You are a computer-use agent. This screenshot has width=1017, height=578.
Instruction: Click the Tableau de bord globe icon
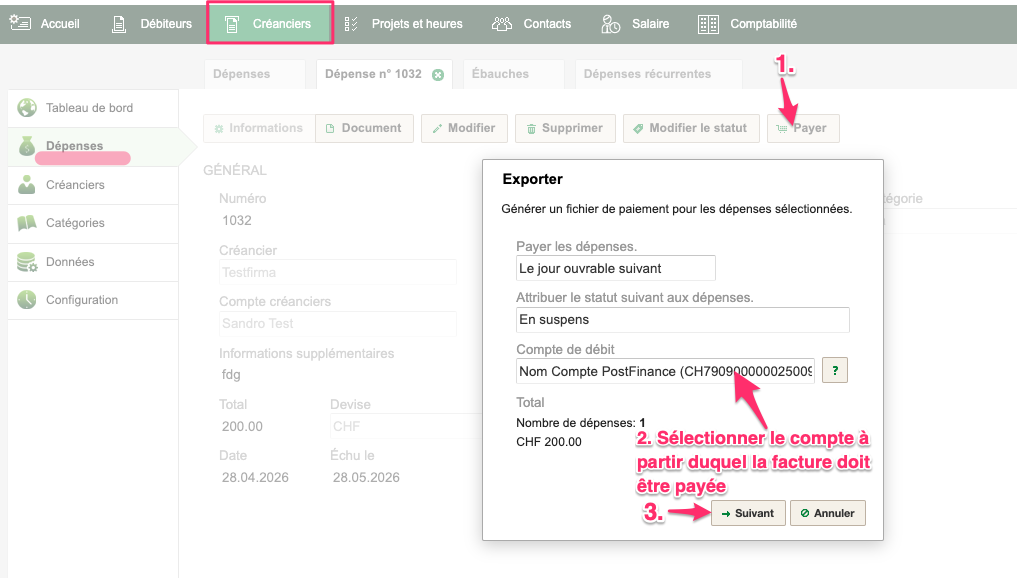pyautogui.click(x=27, y=108)
